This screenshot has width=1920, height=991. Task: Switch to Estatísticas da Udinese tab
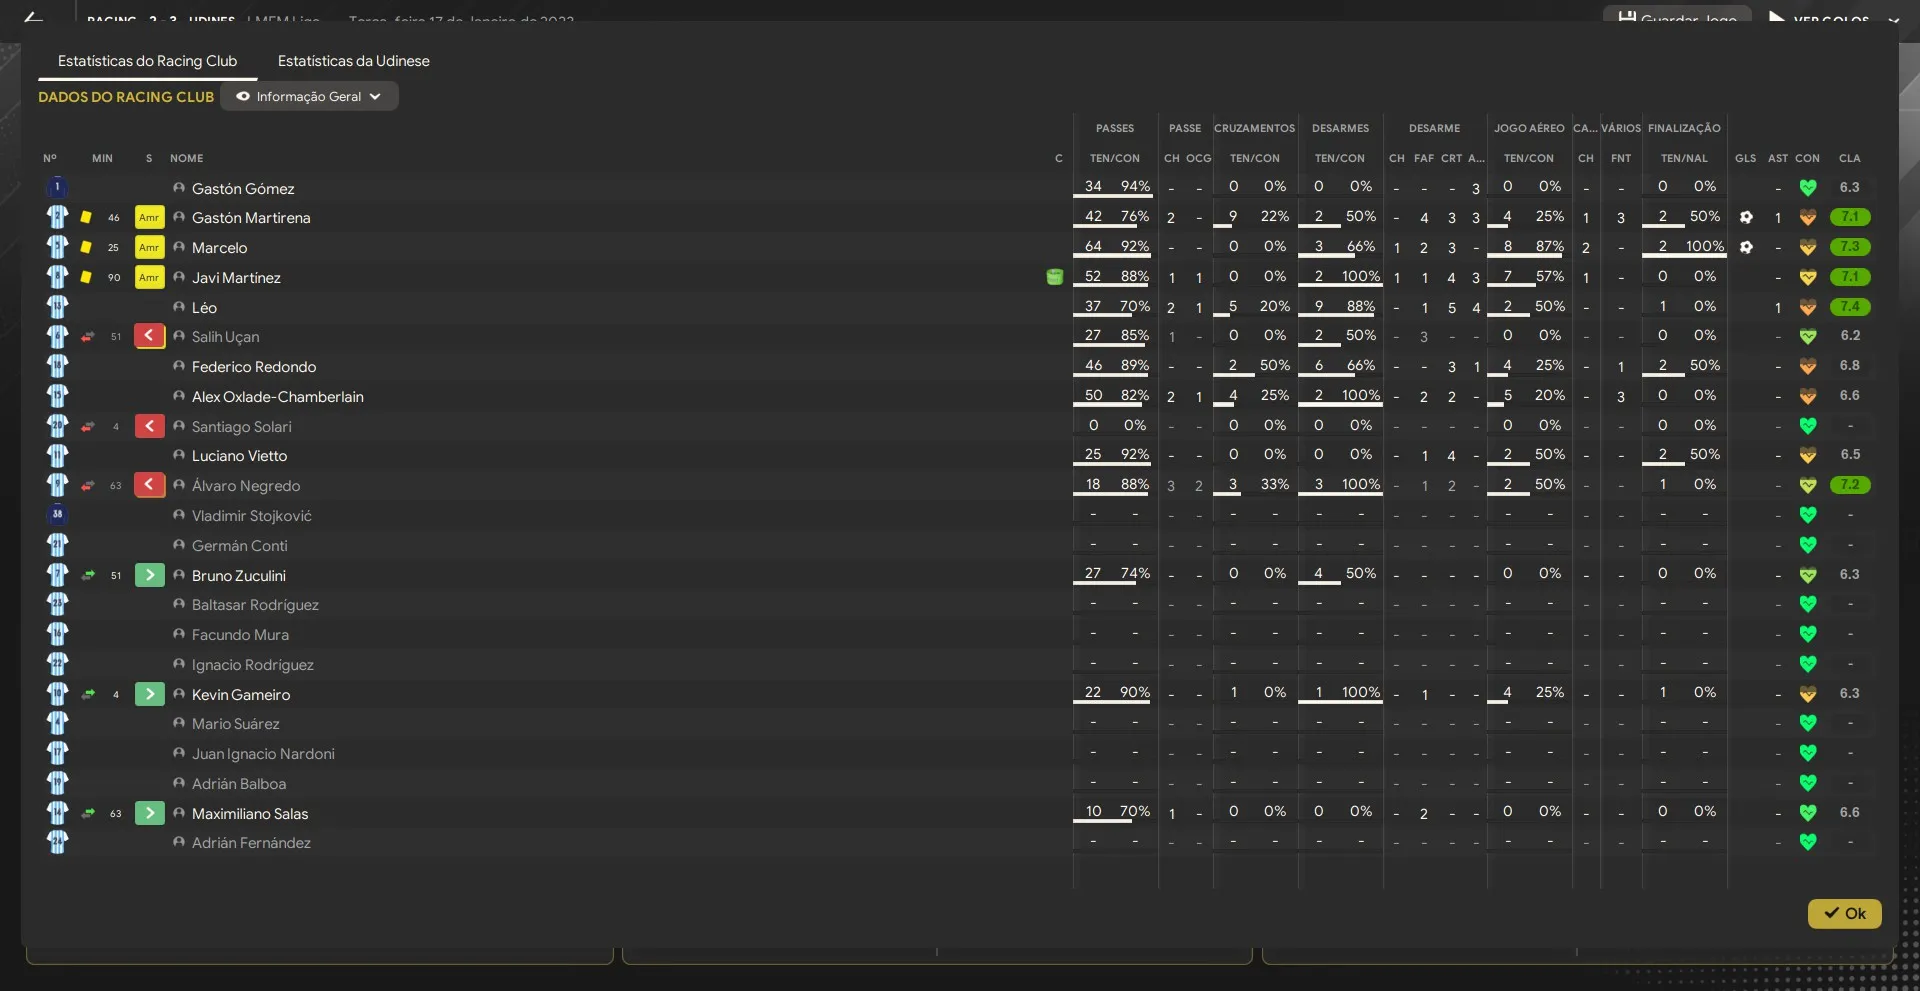coord(353,61)
